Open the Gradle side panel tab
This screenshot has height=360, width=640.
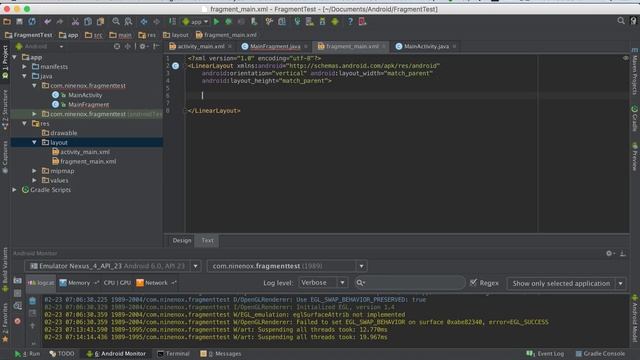pyautogui.click(x=634, y=118)
